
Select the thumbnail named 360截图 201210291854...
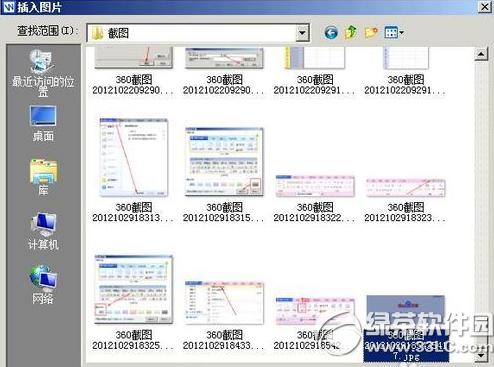(x=314, y=323)
